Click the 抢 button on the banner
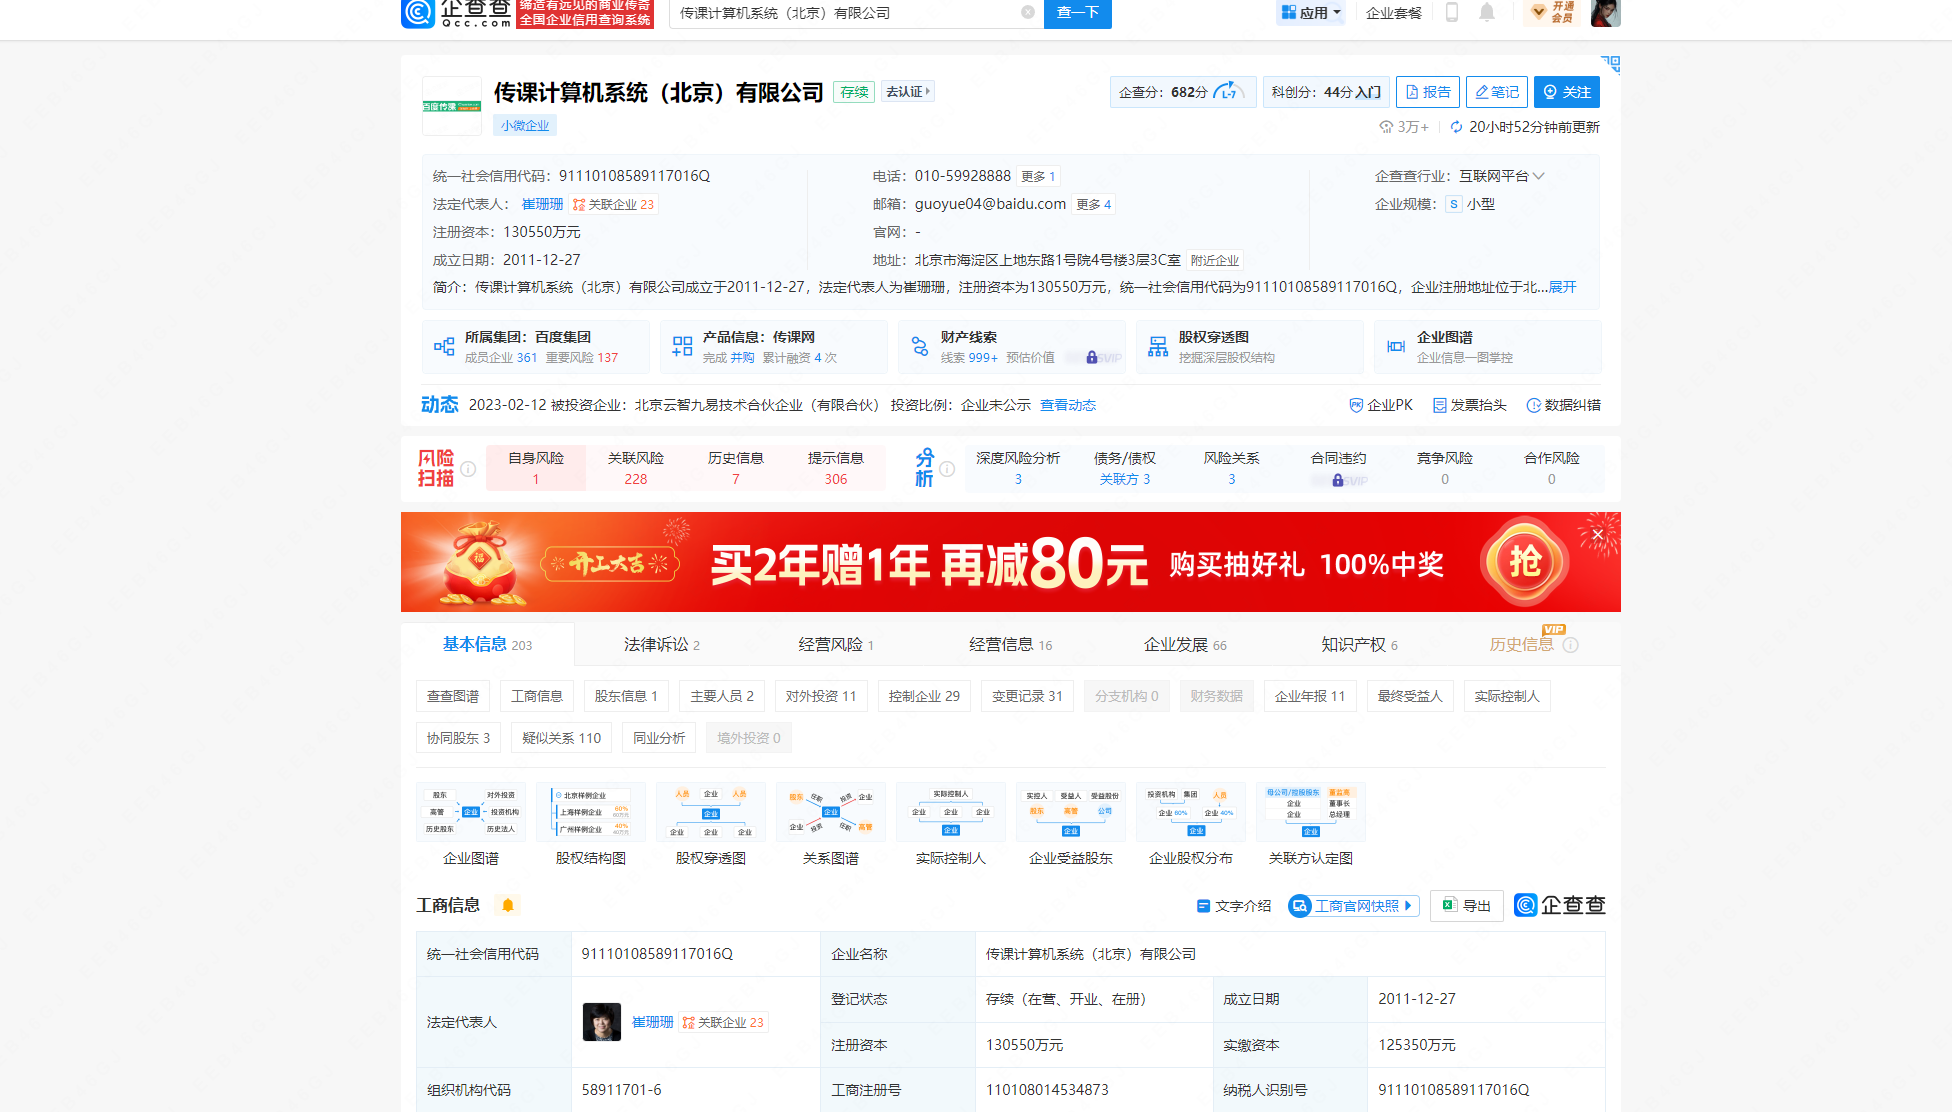1952x1112 pixels. 1524,562
